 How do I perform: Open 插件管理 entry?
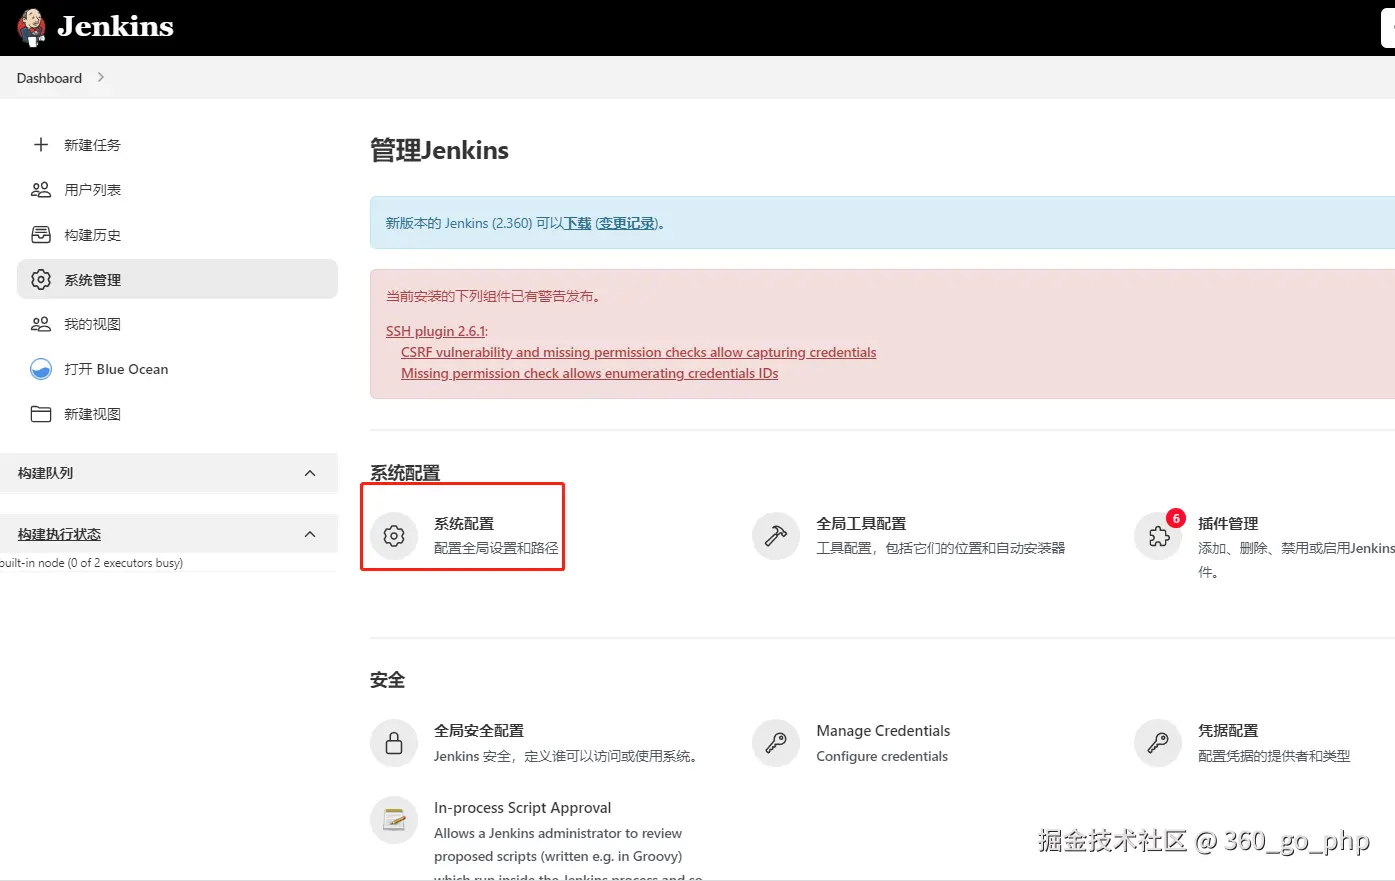[x=1228, y=523]
